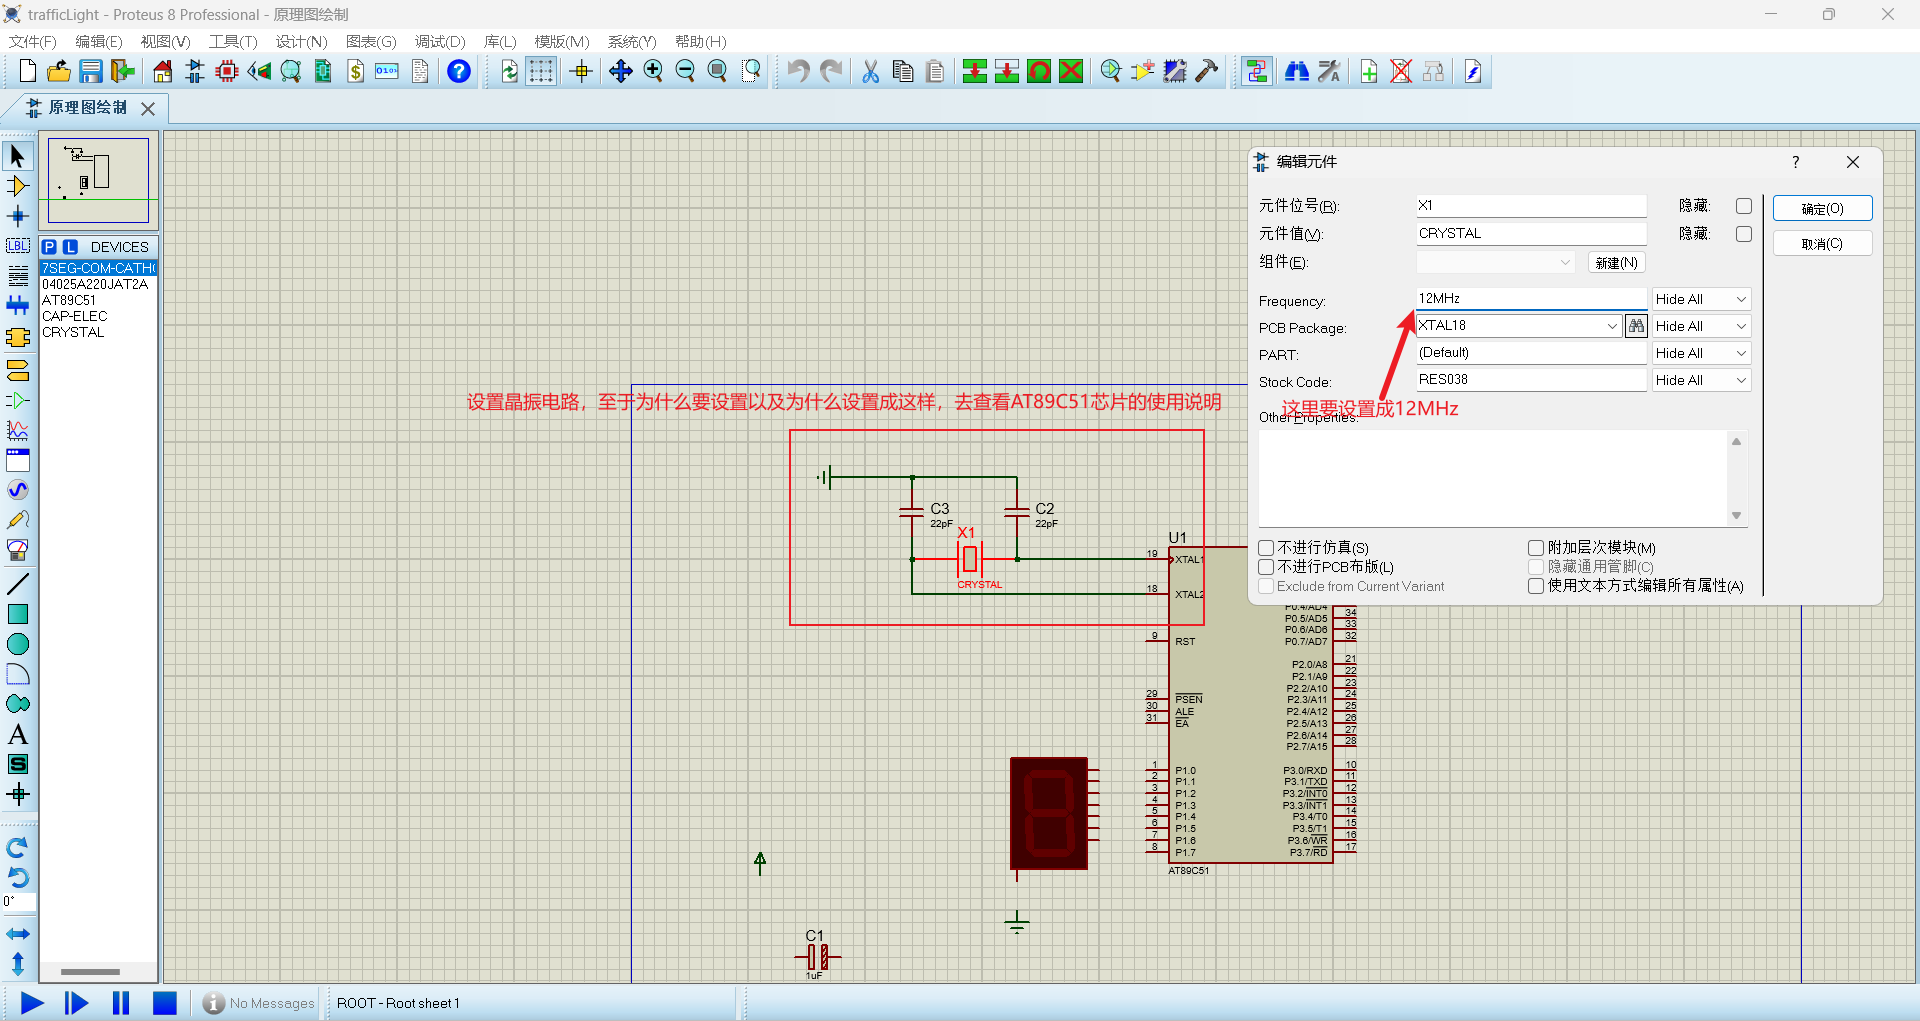Click the P pick devices button
Screen dimensions: 1920x1021
49,247
